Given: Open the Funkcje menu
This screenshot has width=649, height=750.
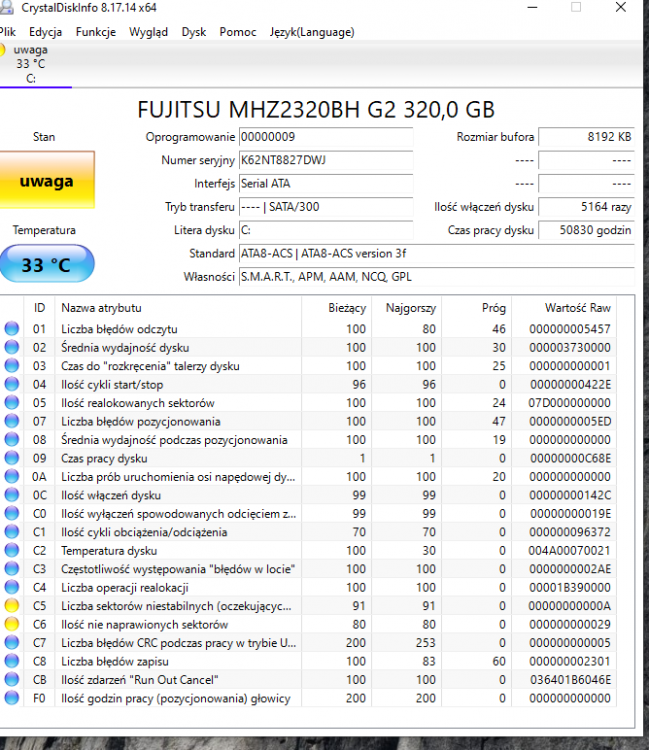Looking at the screenshot, I should pyautogui.click(x=95, y=32).
